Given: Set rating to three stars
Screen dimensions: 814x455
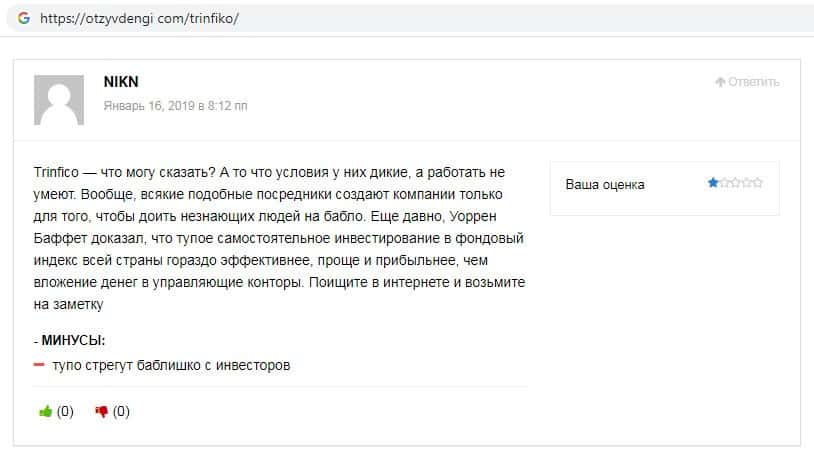Looking at the screenshot, I should point(735,183).
